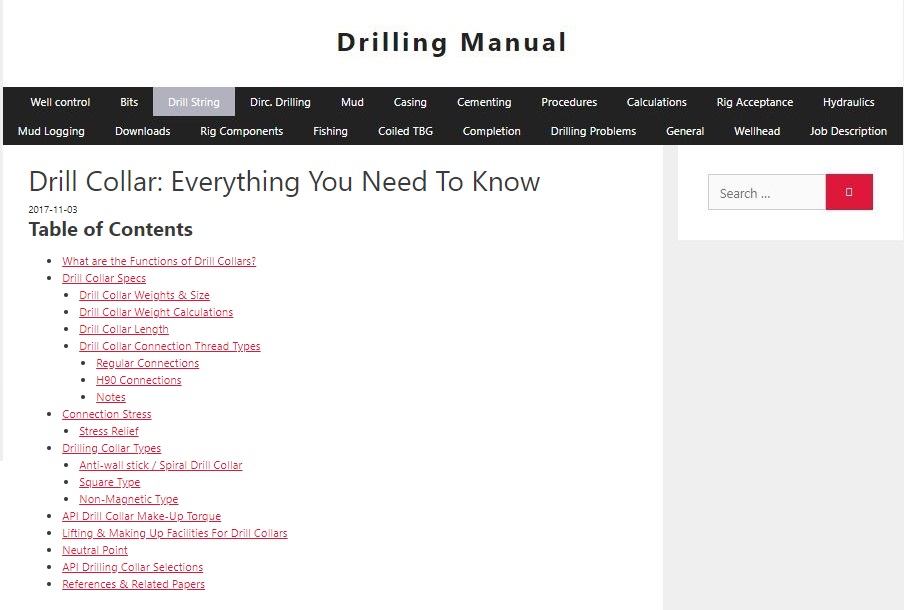904x610 pixels.
Task: Navigate to Coiled TBG section
Action: point(405,131)
